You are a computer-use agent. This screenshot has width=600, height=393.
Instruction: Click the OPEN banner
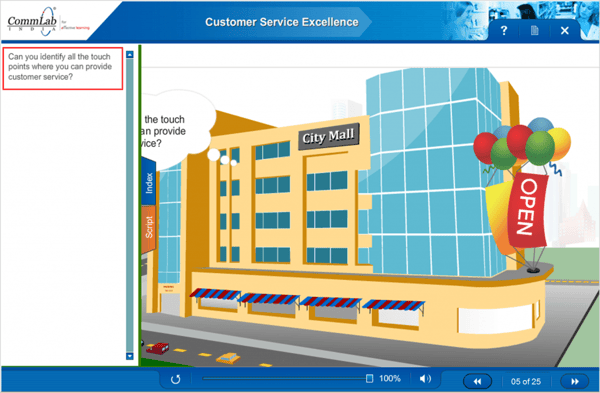[x=528, y=209]
